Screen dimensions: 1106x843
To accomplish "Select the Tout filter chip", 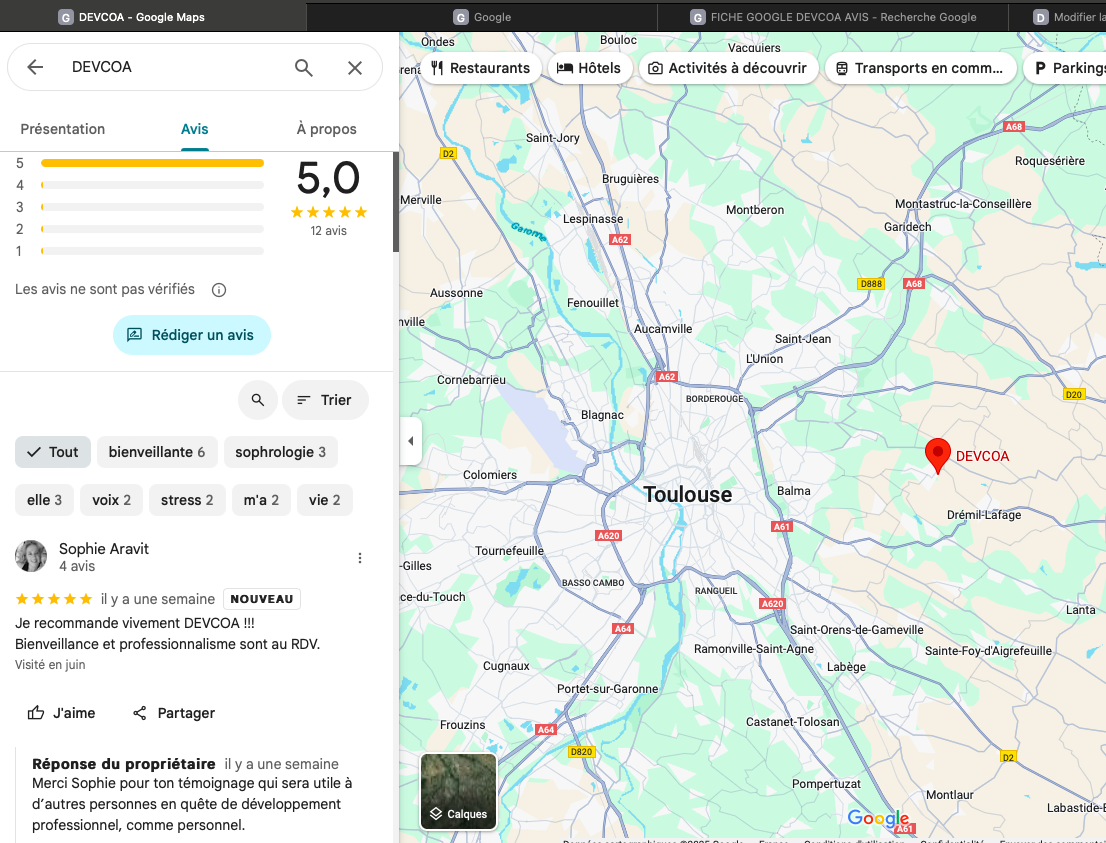I will [x=53, y=452].
